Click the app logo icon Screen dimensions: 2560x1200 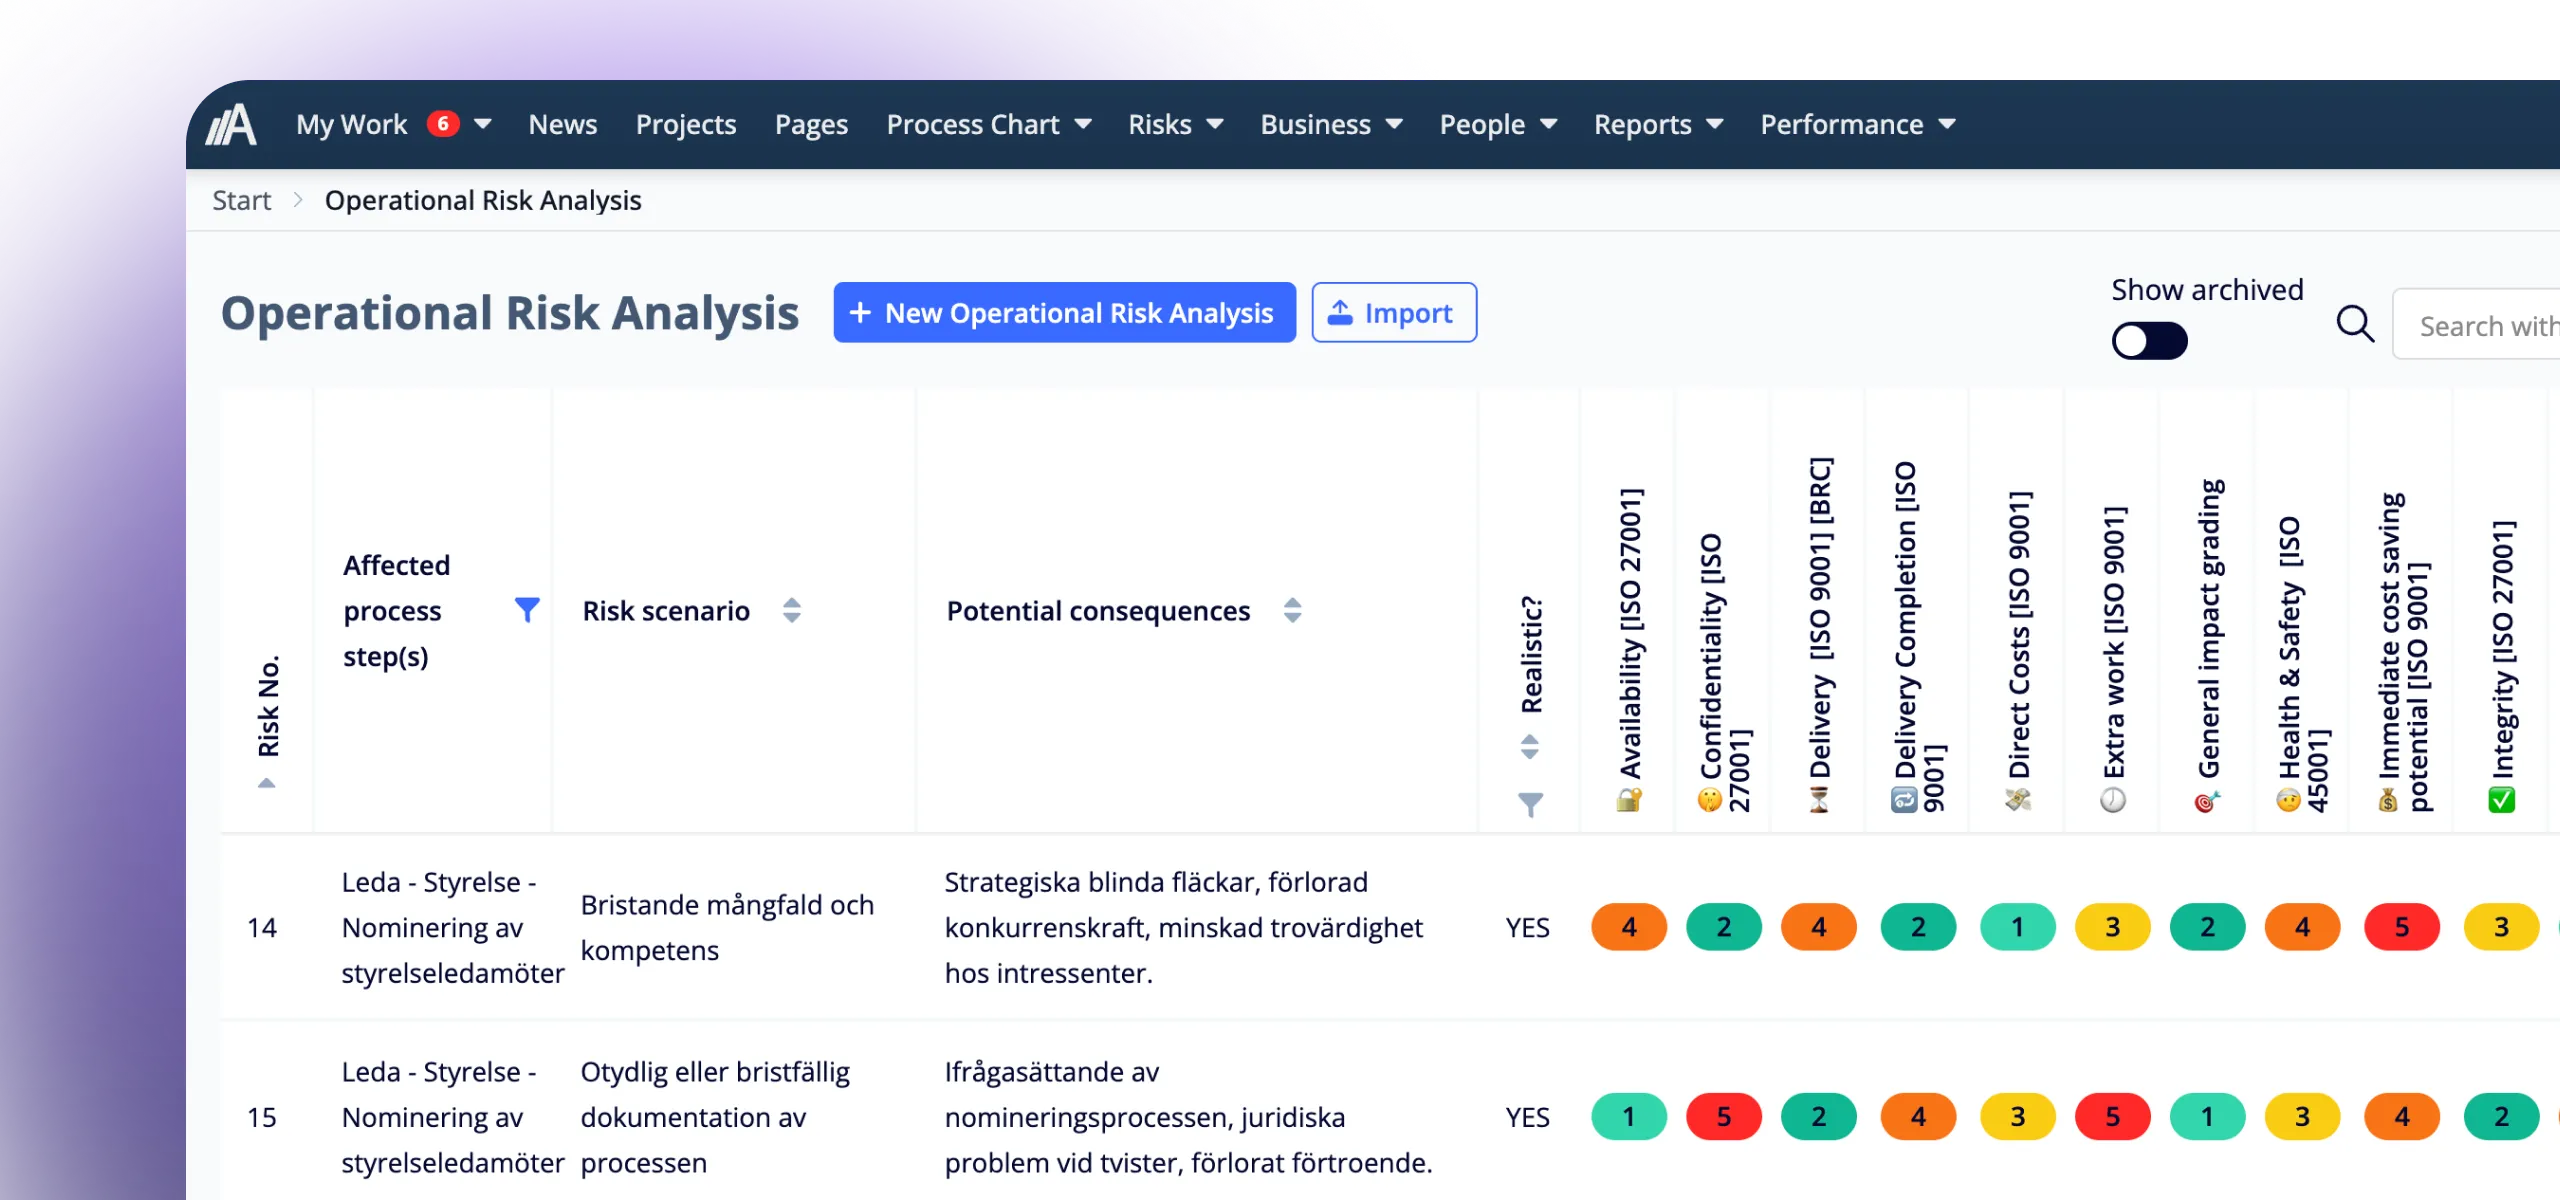232,125
